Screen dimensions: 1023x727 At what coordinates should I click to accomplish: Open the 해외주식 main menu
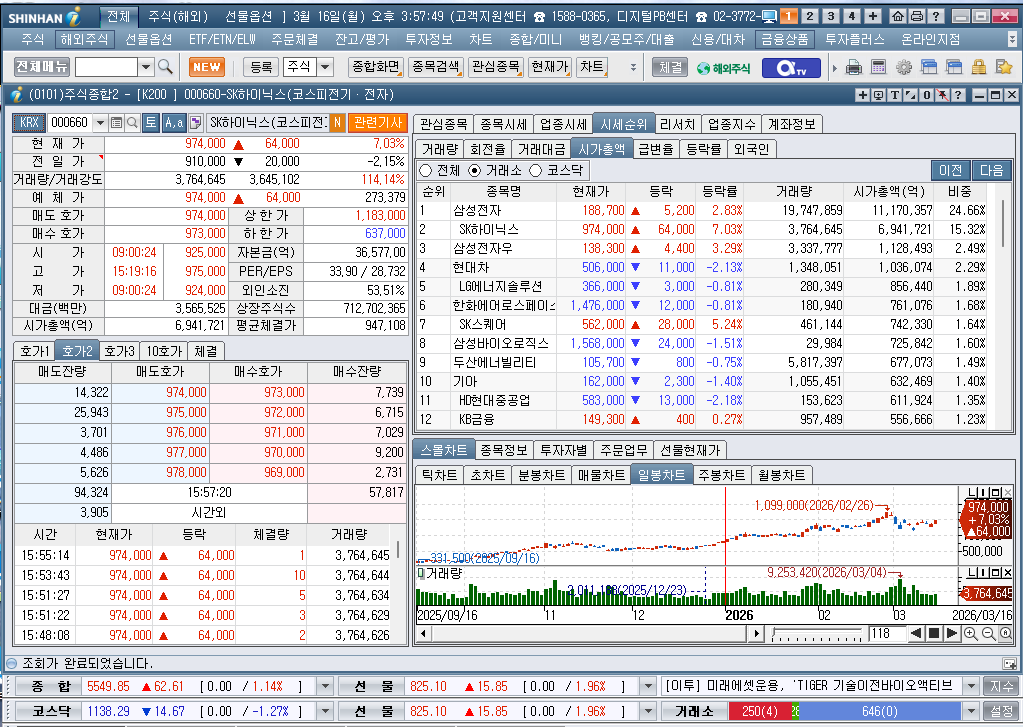84,40
